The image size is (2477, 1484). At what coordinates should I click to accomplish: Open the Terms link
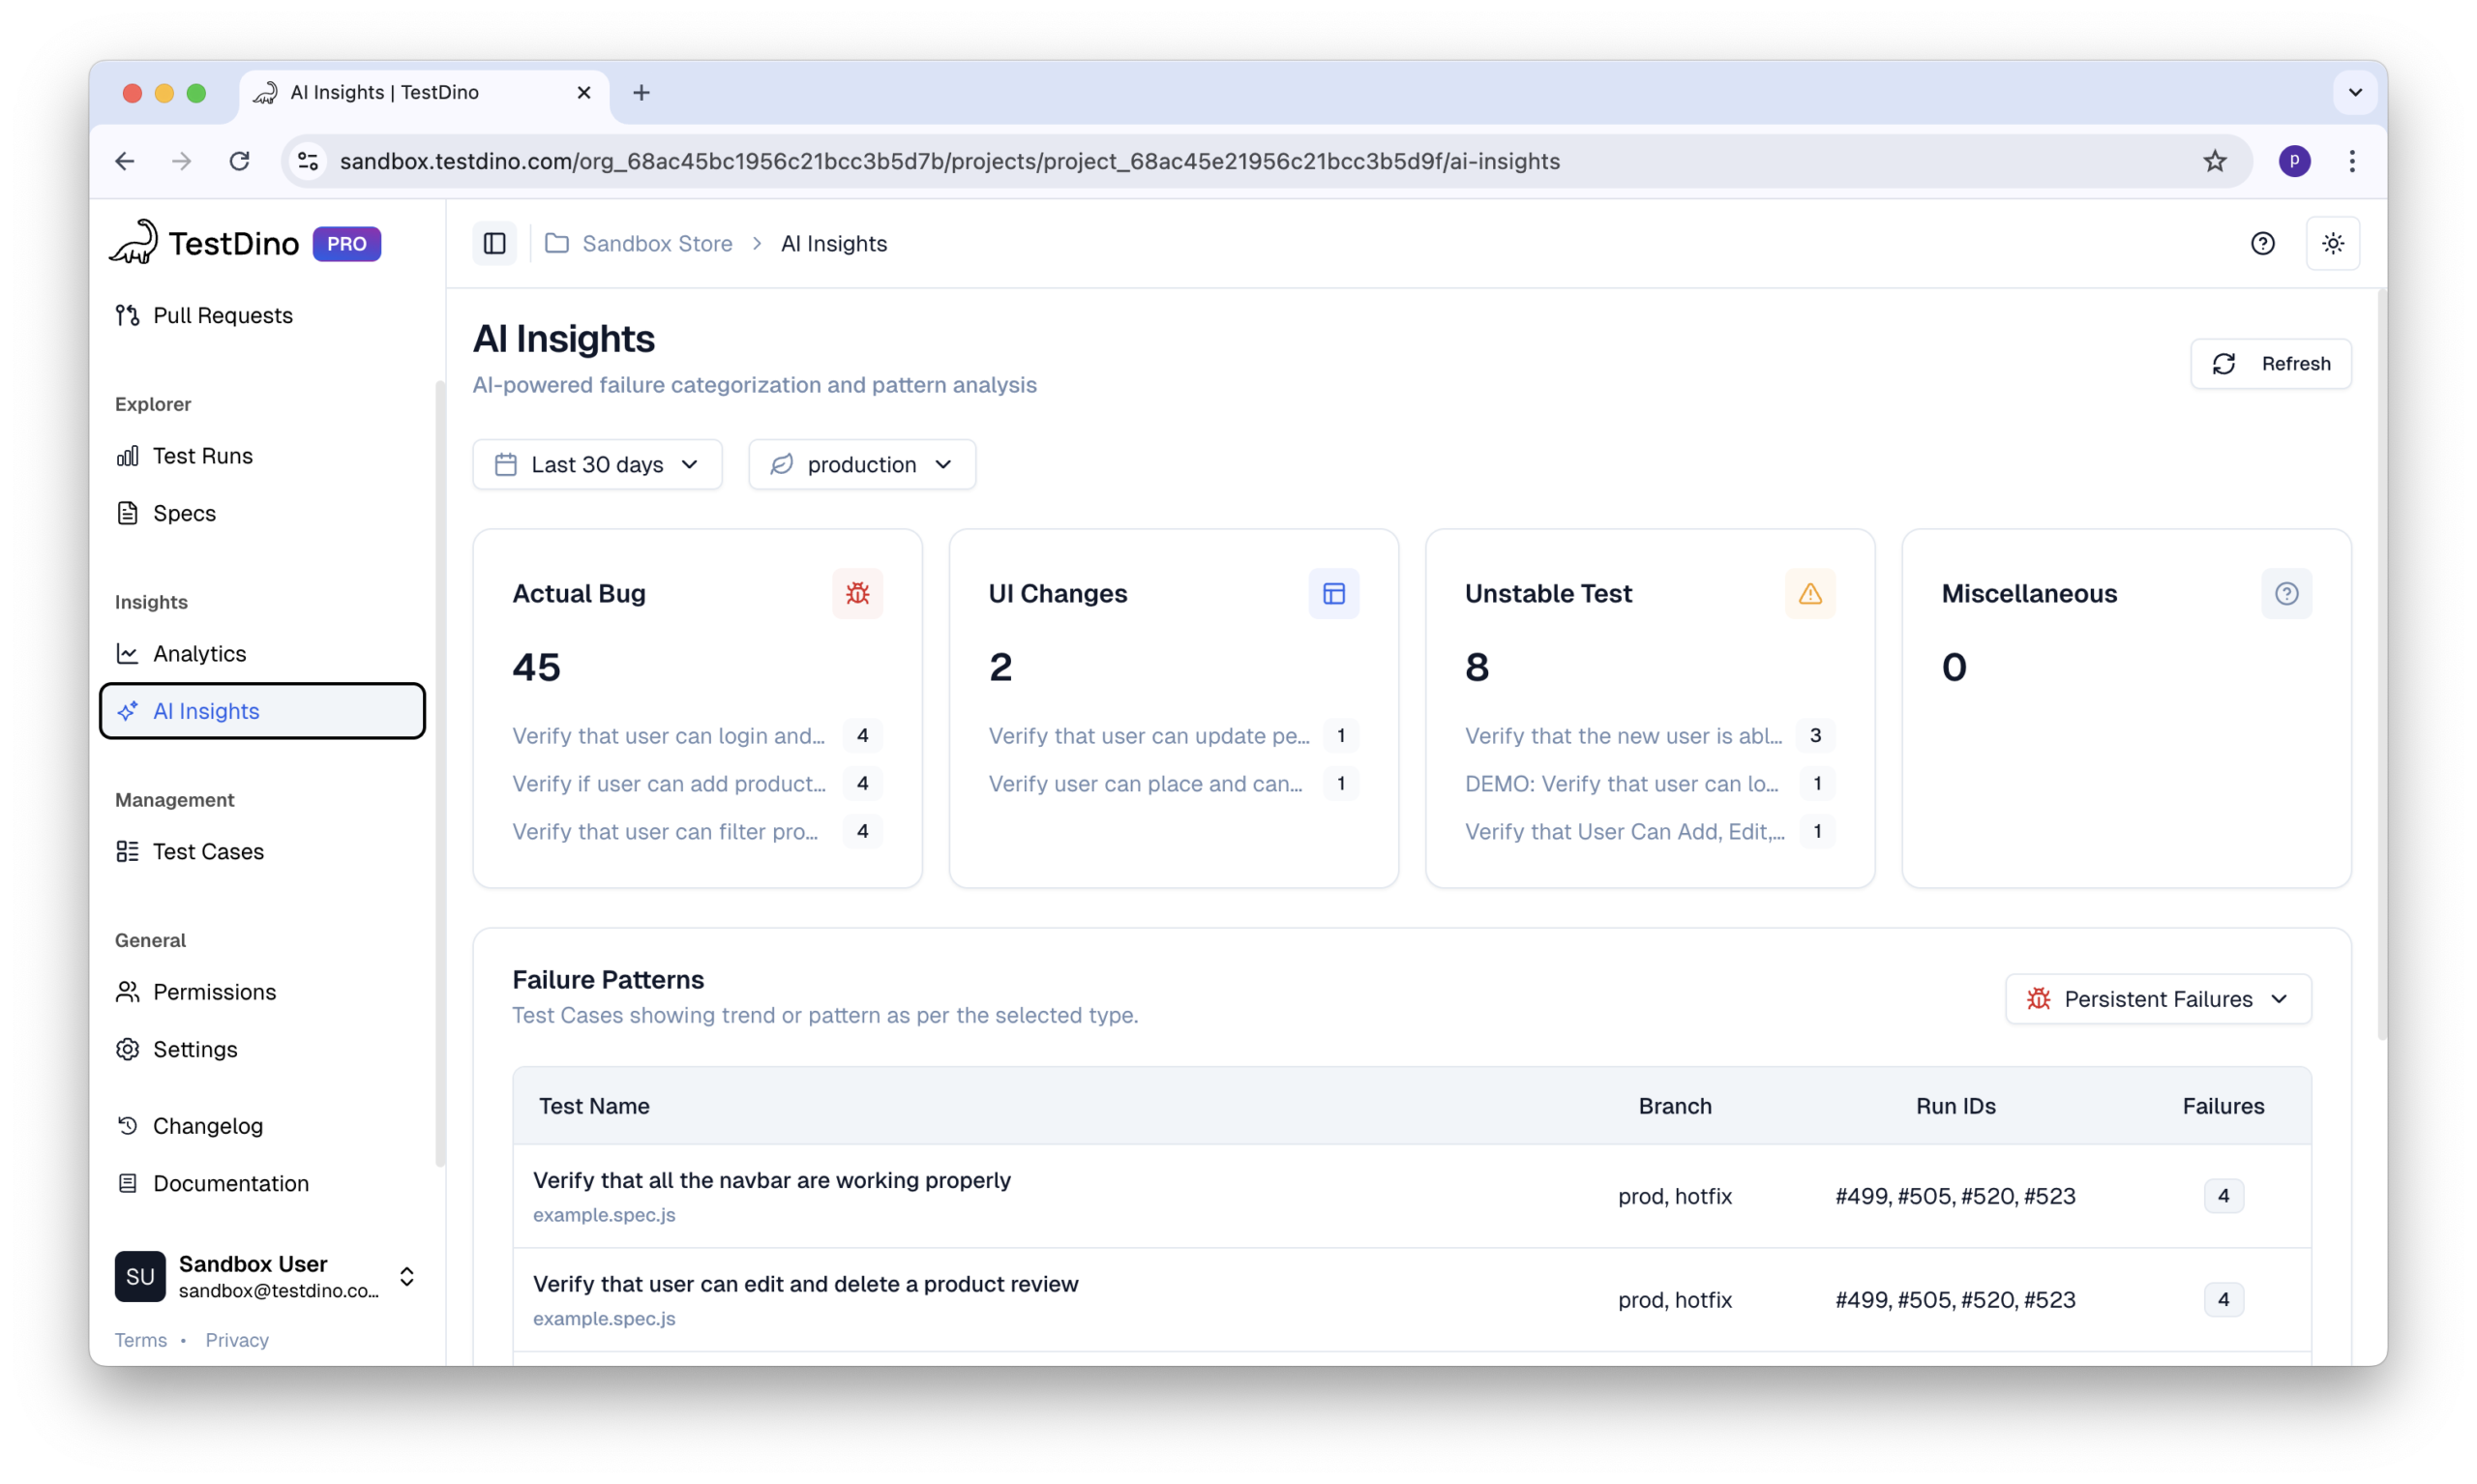pos(140,1340)
